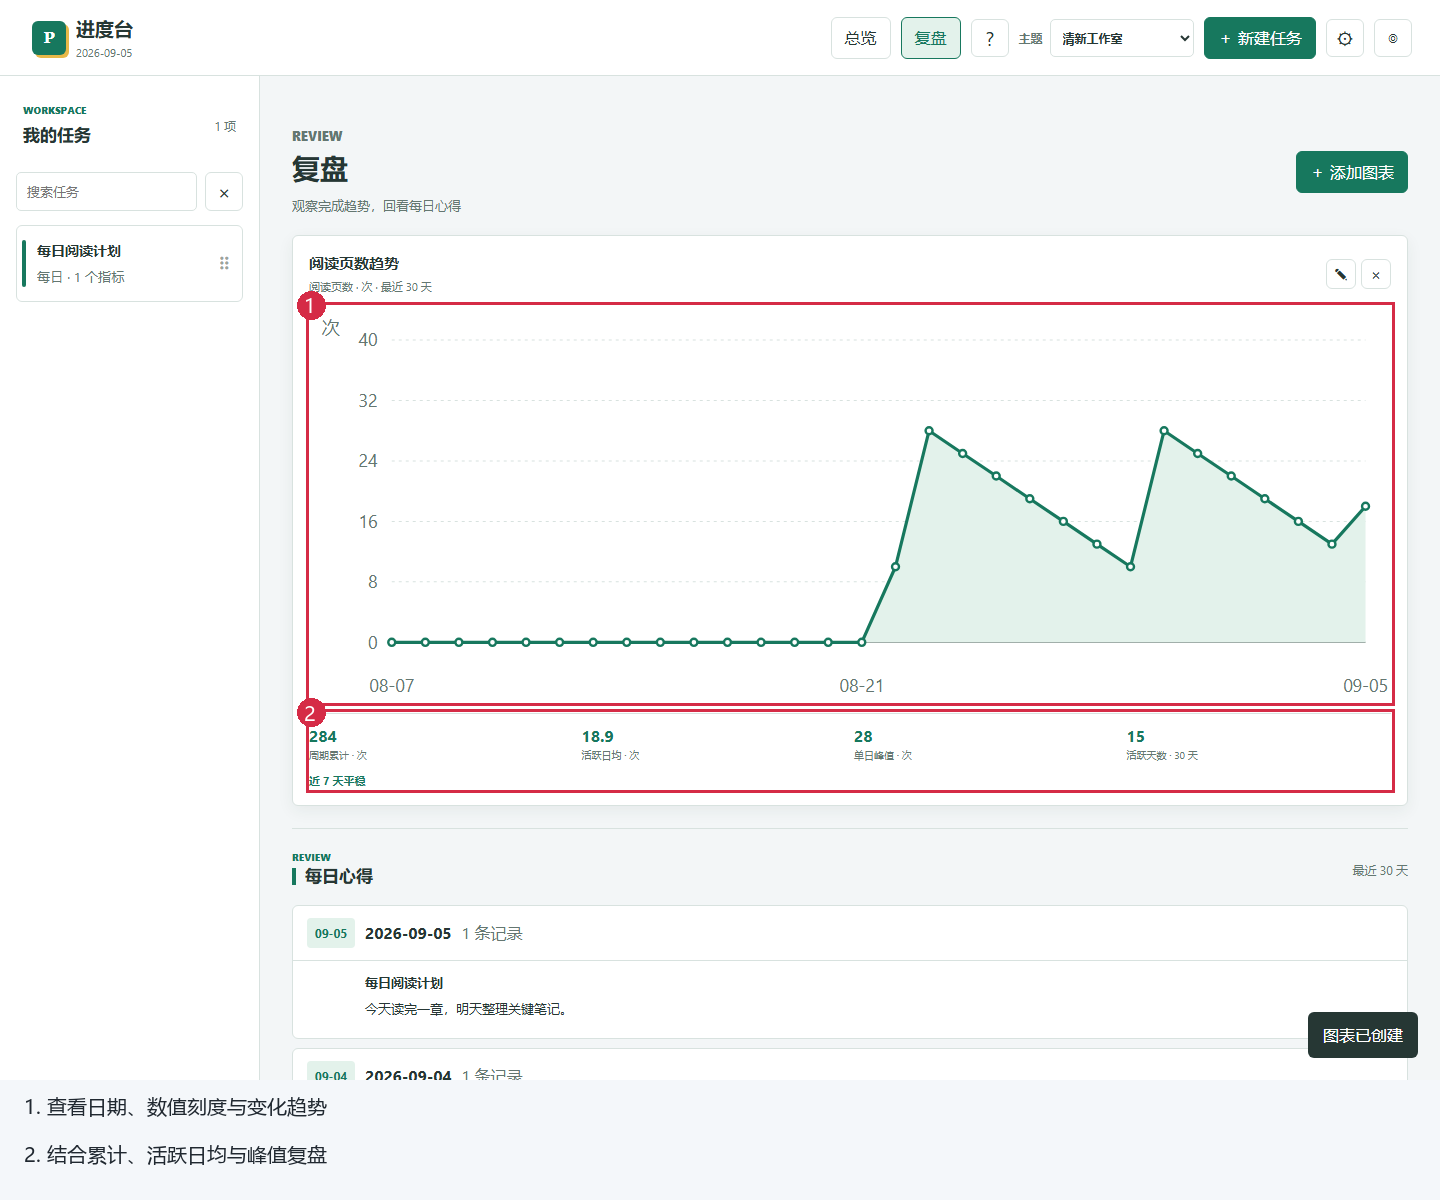The height and width of the screenshot is (1200, 1440).
Task: Edit the 阅读页数趋势 chart with pencil icon
Action: point(1341,274)
